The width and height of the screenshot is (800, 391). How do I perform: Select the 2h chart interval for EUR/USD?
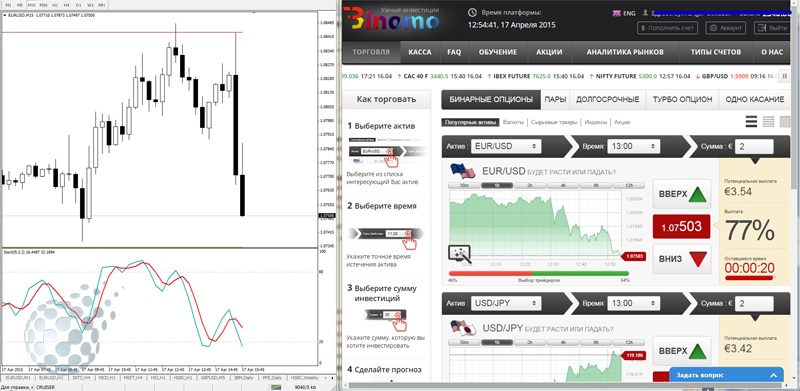pyautogui.click(x=530, y=186)
